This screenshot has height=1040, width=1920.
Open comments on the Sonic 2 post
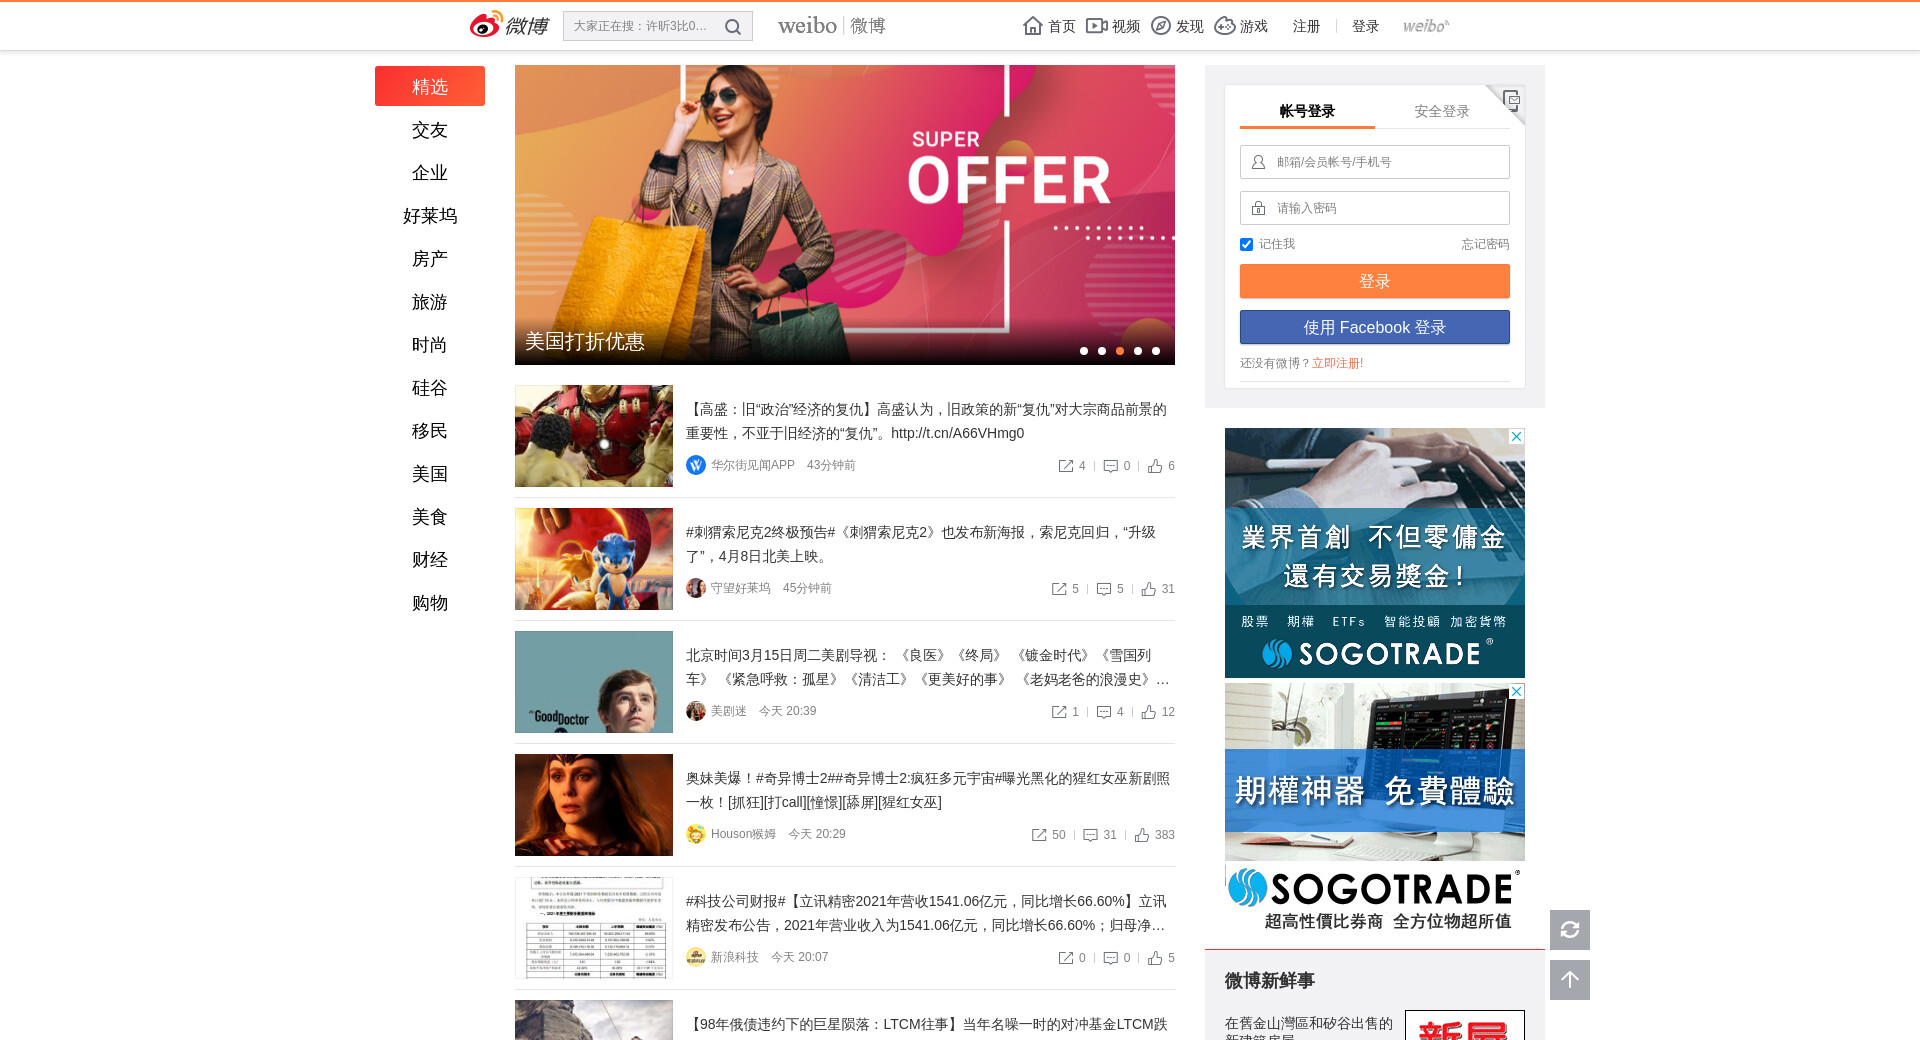[1104, 589]
